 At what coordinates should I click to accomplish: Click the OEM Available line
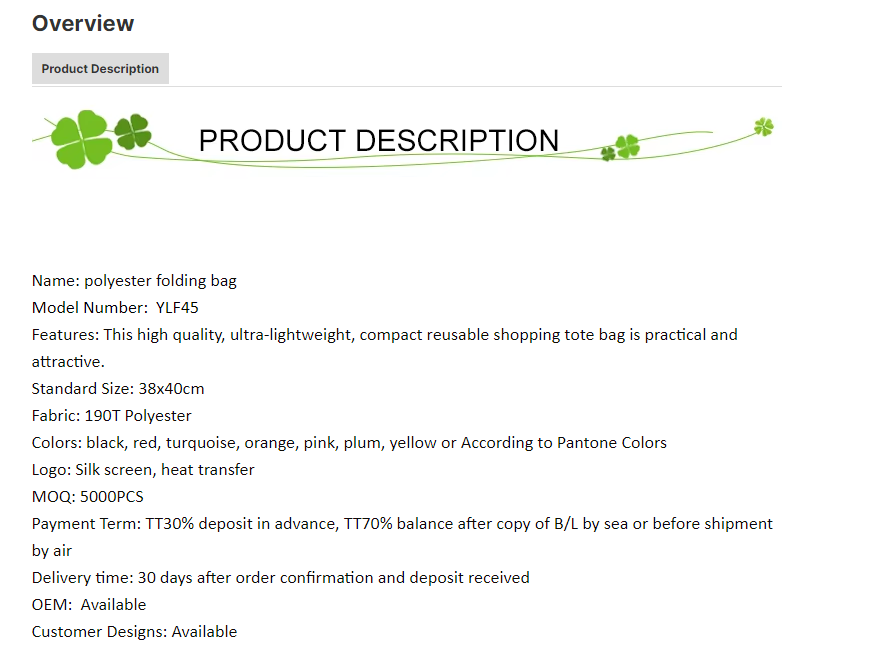pos(89,605)
